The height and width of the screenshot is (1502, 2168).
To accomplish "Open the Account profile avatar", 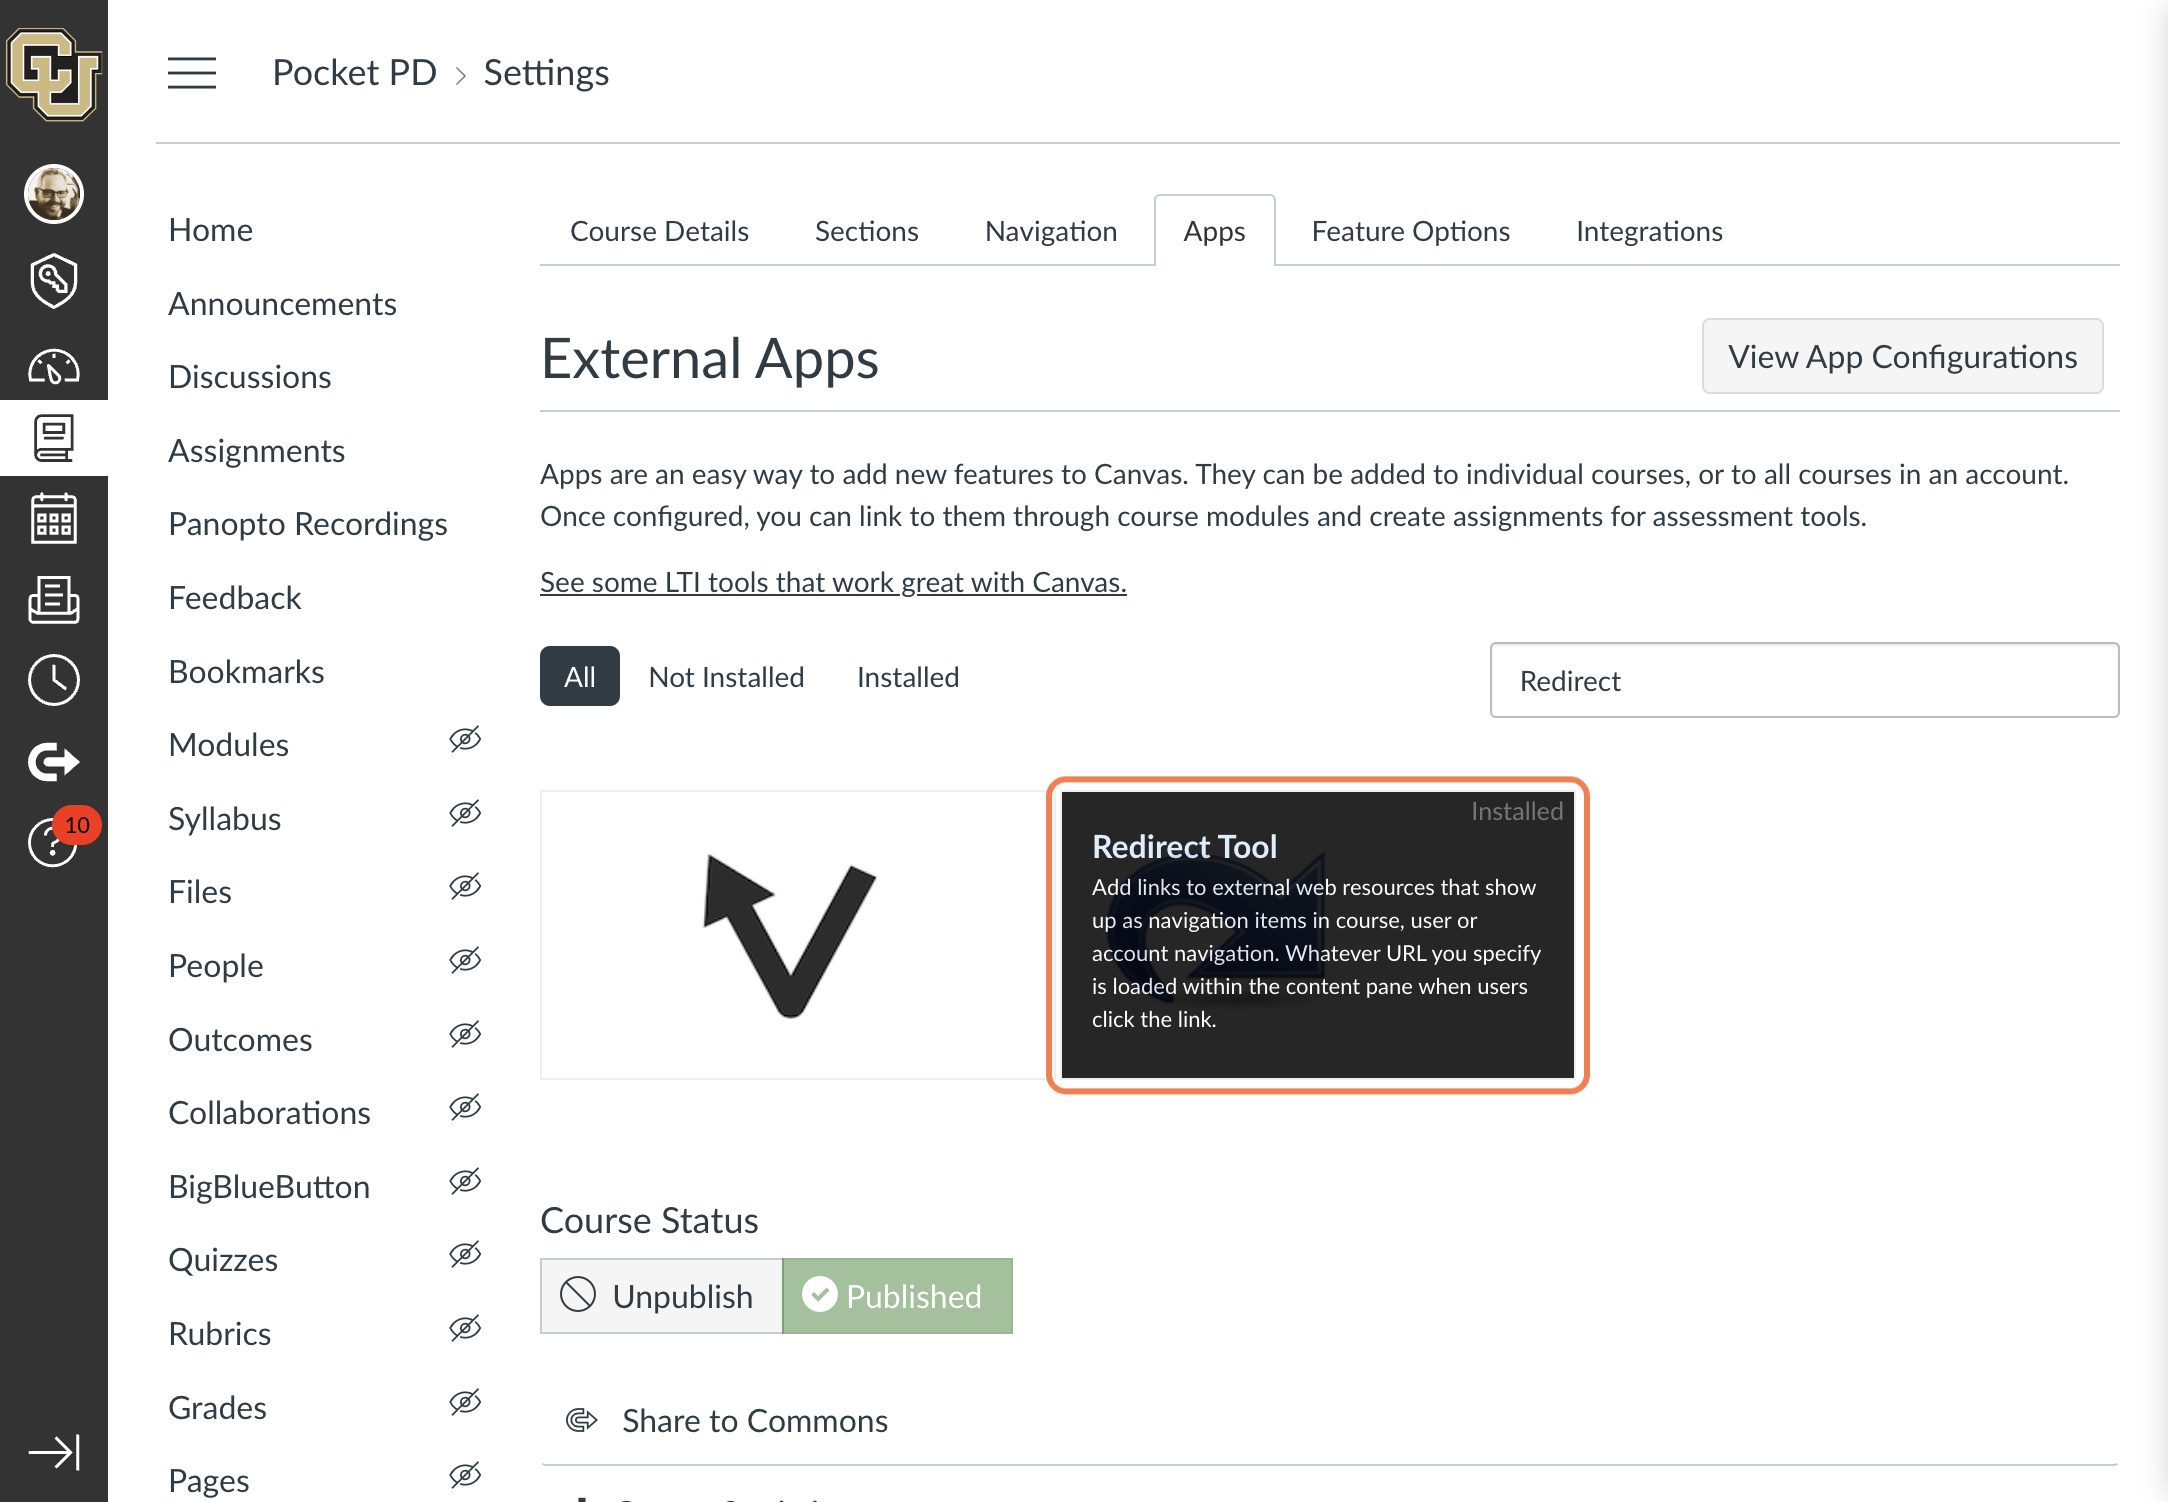I will [53, 193].
